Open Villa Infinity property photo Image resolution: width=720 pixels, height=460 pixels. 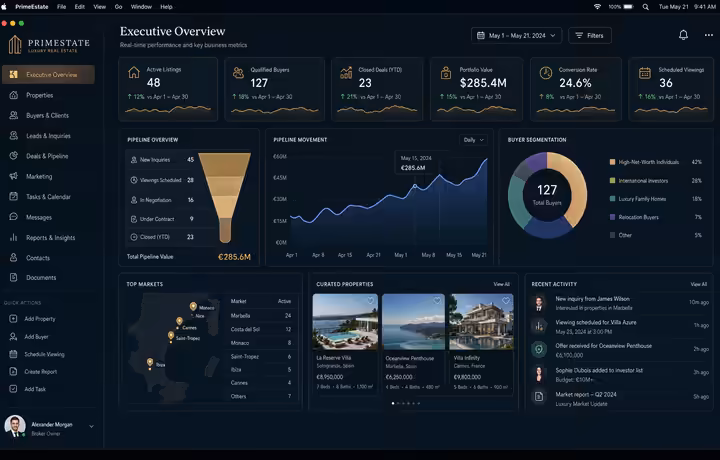[481, 322]
